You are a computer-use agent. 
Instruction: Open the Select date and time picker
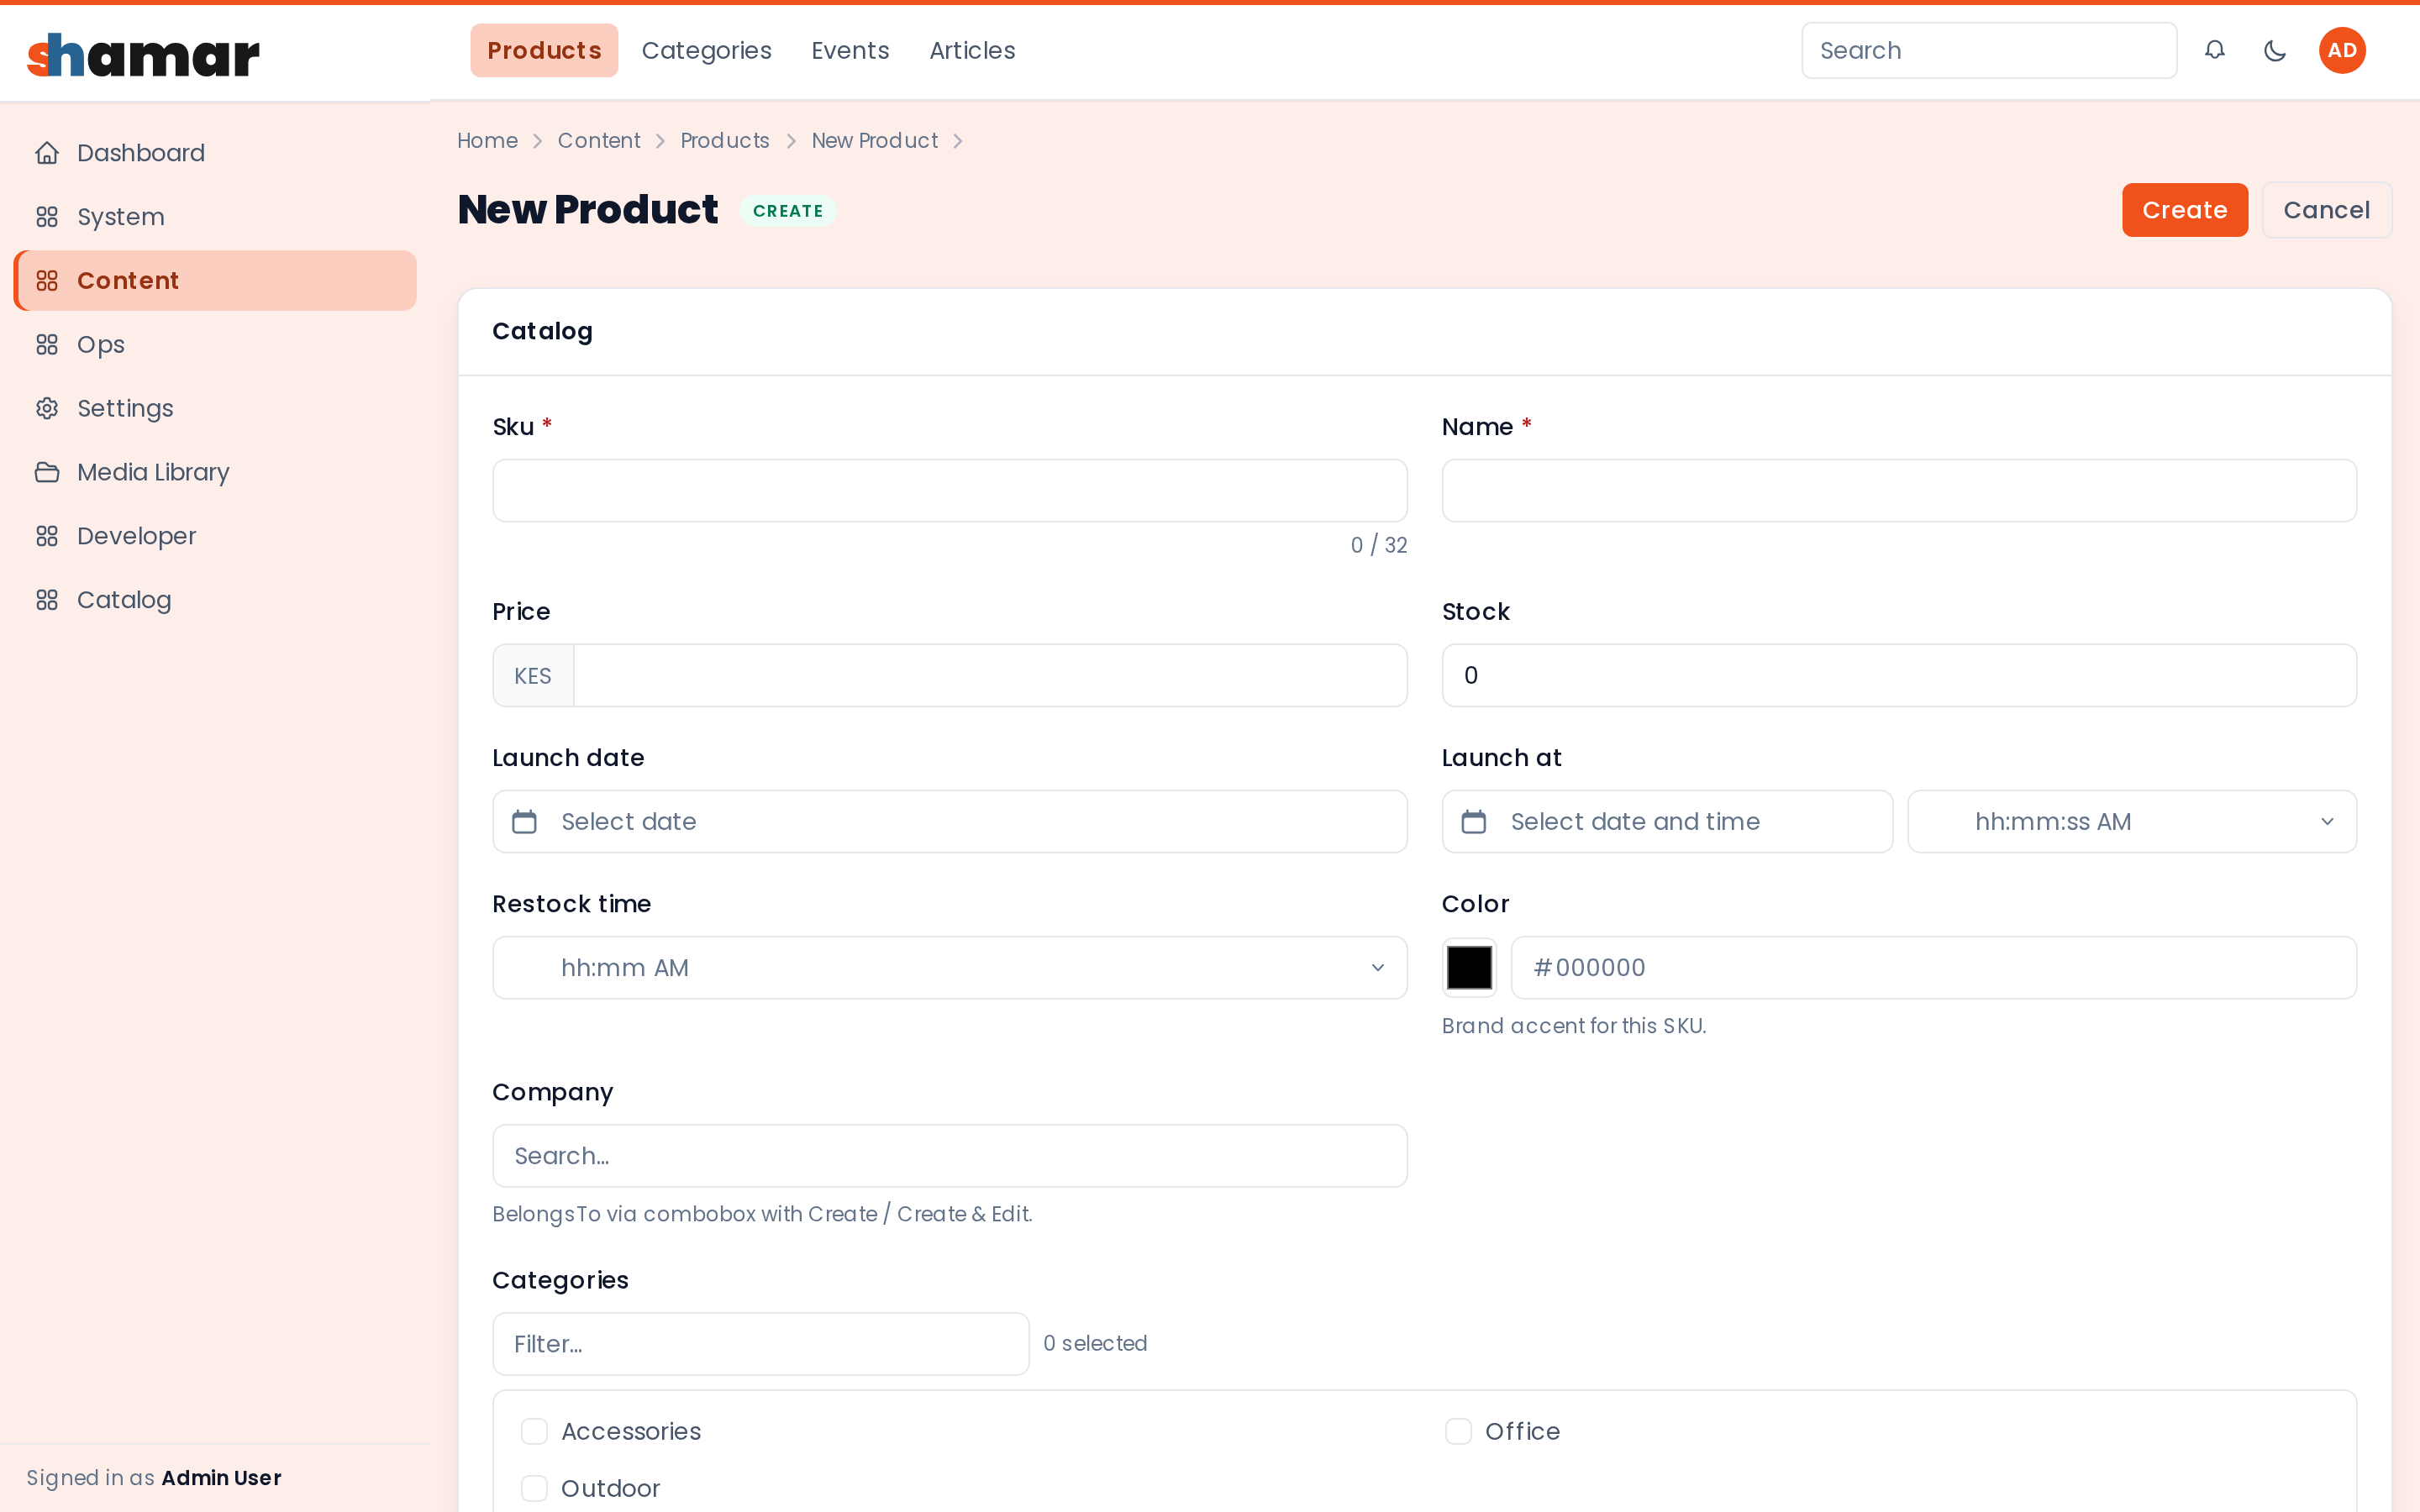click(x=1667, y=822)
